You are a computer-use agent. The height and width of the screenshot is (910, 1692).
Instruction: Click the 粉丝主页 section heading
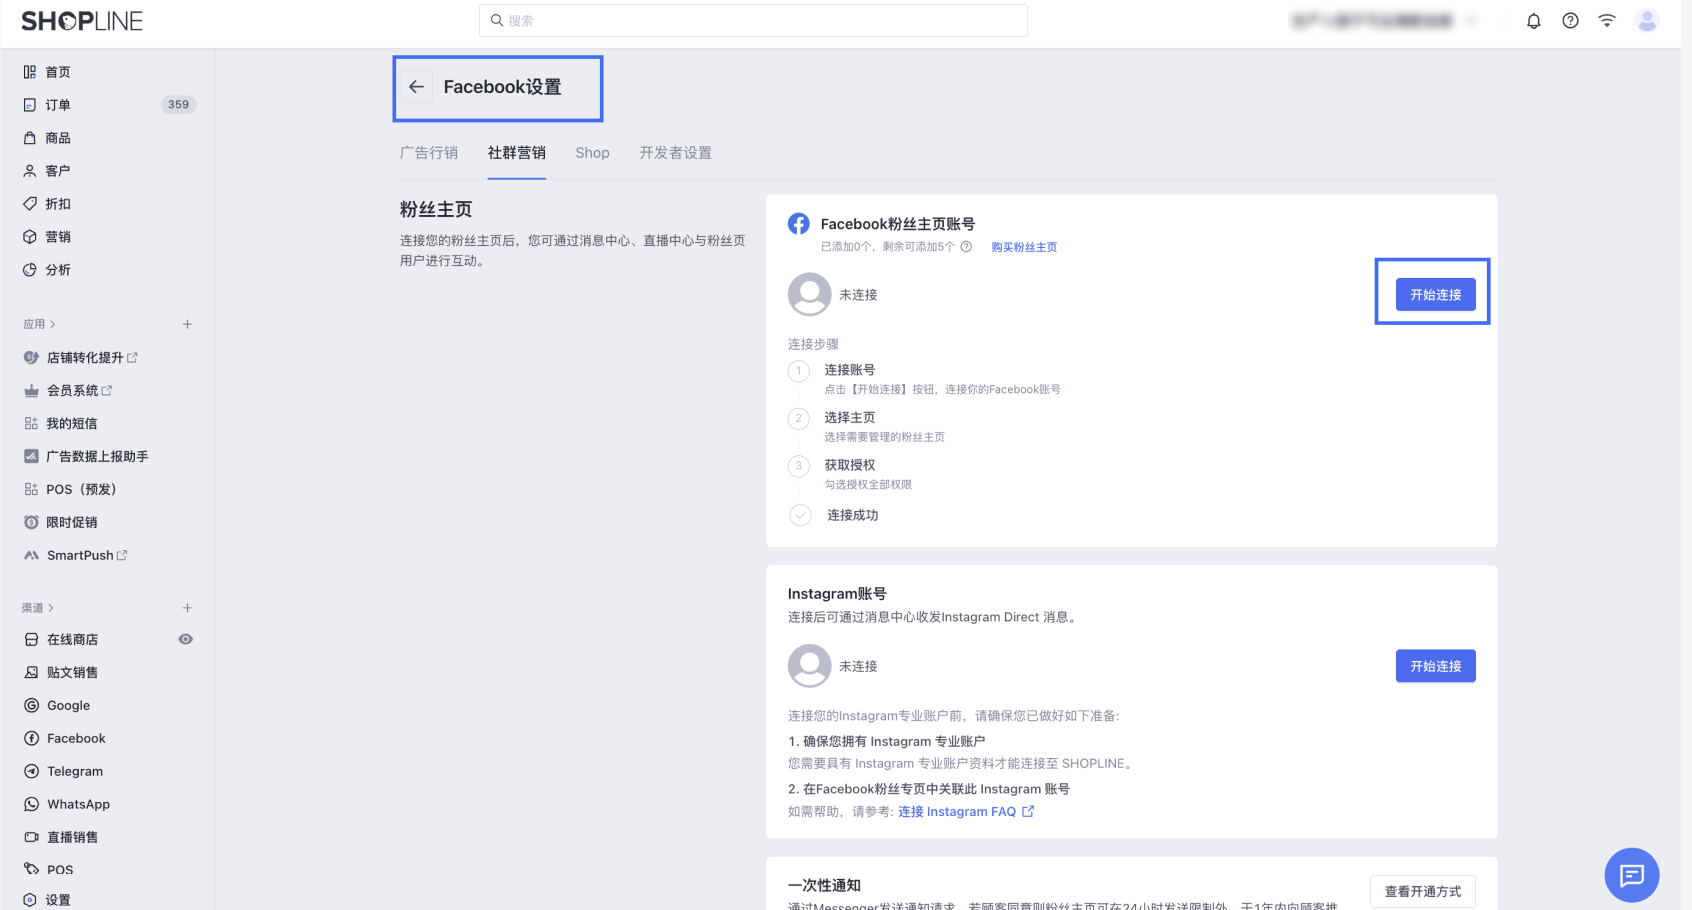[x=436, y=210]
